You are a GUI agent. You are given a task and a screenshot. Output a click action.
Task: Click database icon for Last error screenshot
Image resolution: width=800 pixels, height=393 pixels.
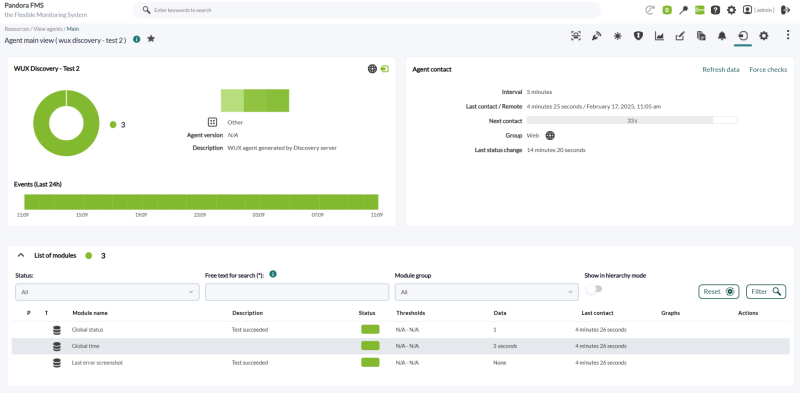[57, 362]
